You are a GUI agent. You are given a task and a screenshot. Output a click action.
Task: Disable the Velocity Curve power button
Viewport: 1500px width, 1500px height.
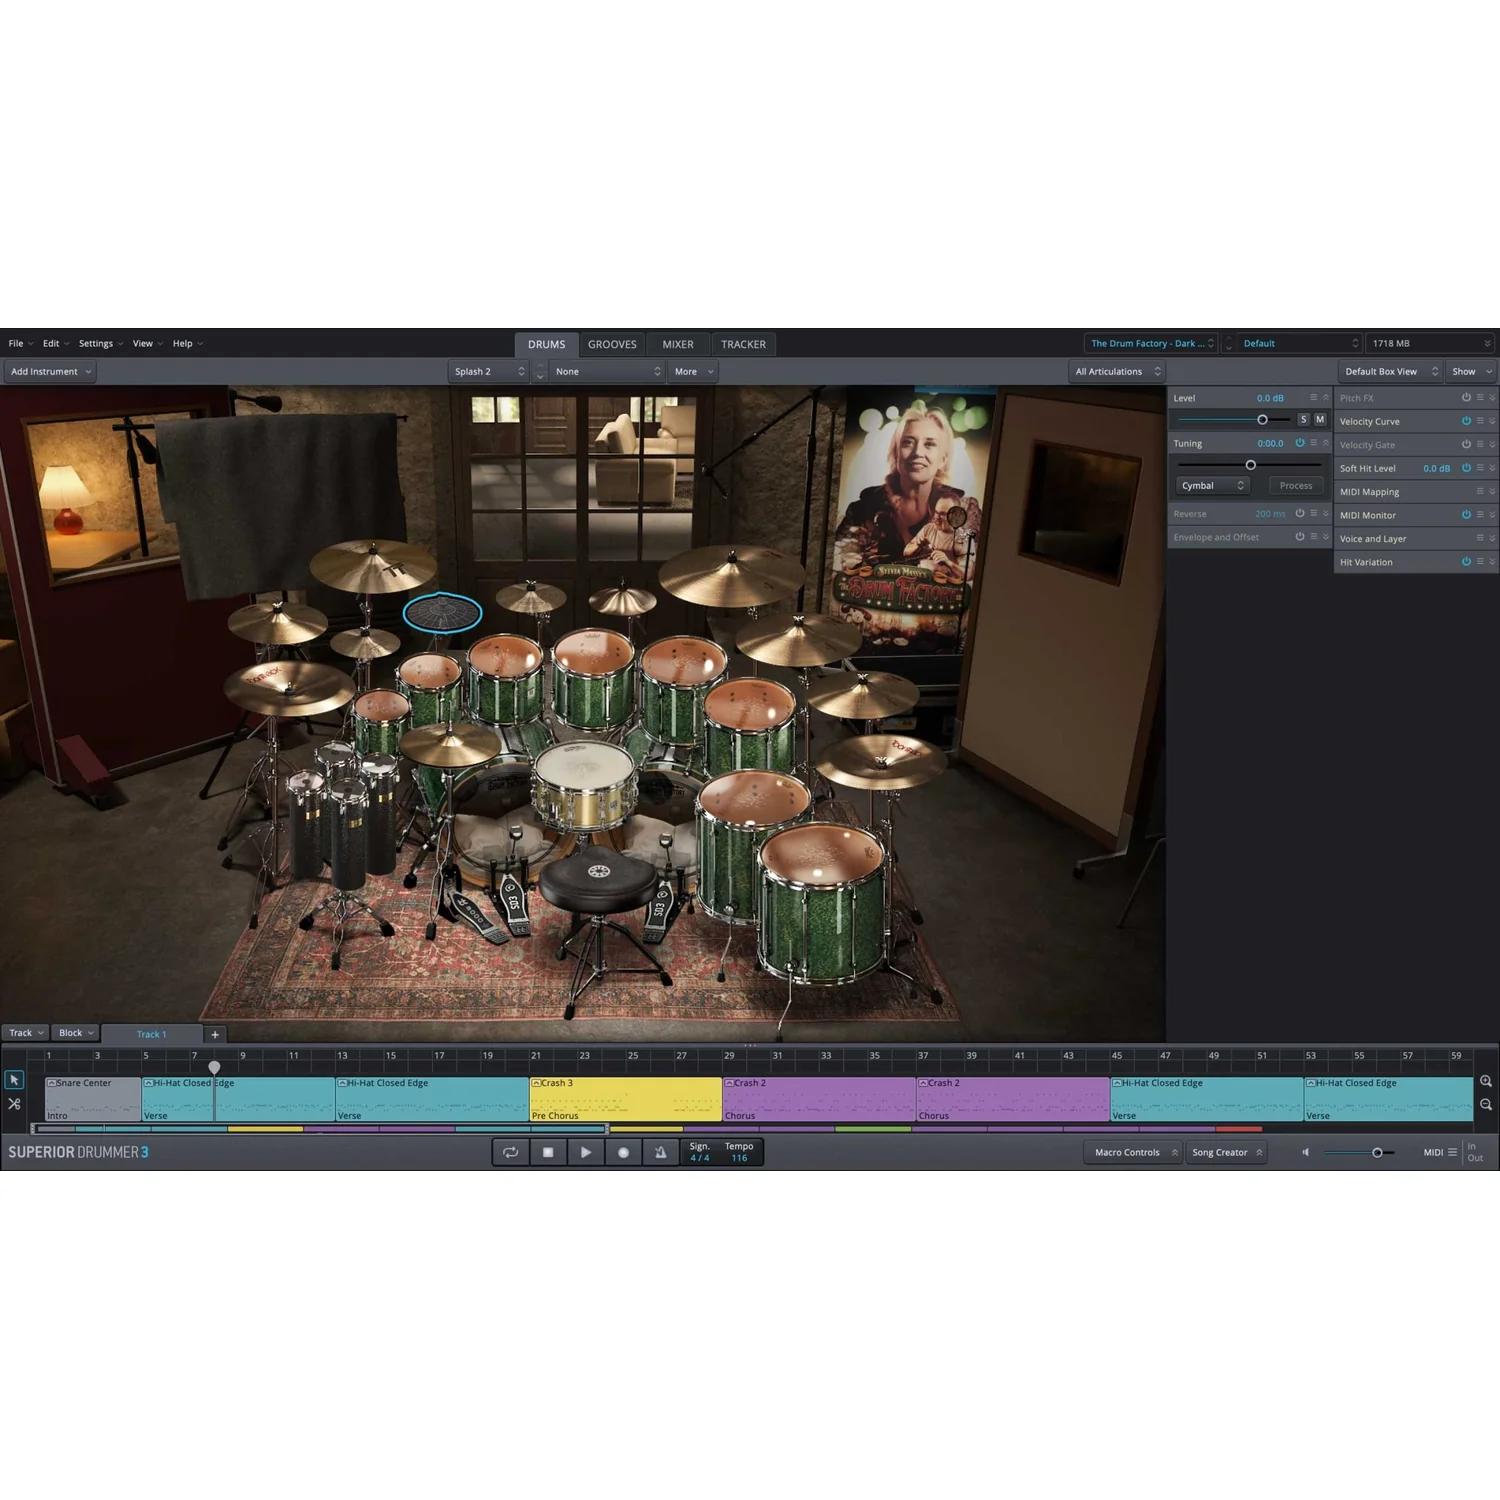[x=1466, y=421]
